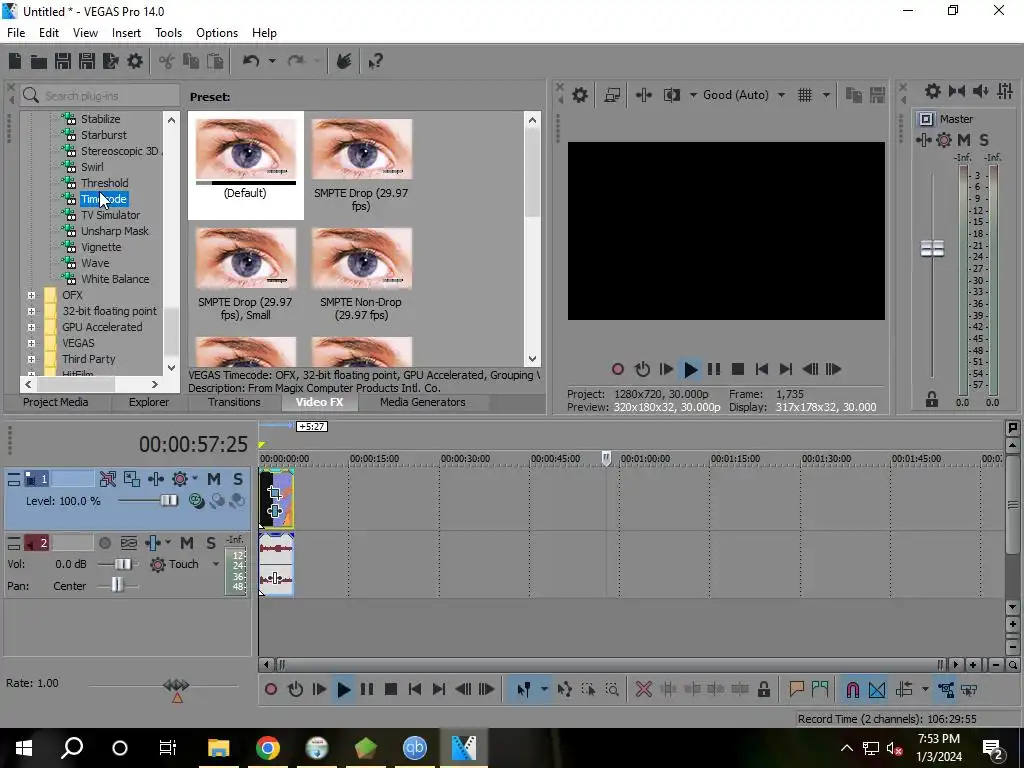Open Project Properties from the main toolbar gear
The width and height of the screenshot is (1024, 768).
[135, 61]
